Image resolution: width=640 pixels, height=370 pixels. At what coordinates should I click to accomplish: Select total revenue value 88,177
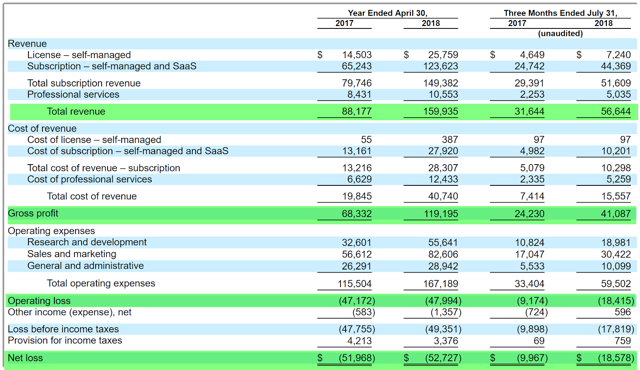[357, 111]
